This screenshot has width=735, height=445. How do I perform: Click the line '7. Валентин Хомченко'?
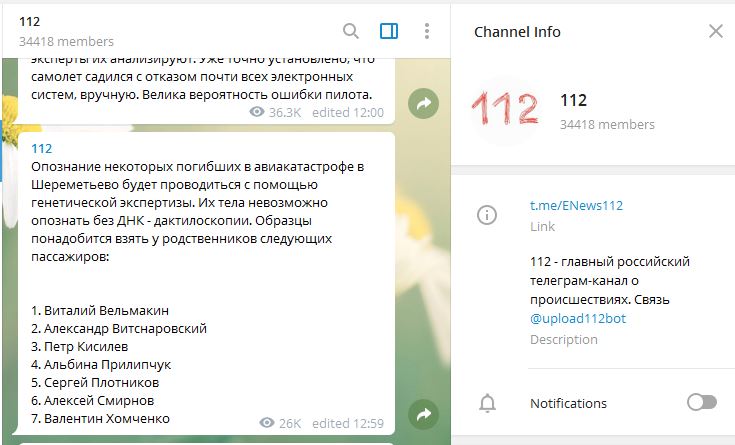click(x=100, y=418)
